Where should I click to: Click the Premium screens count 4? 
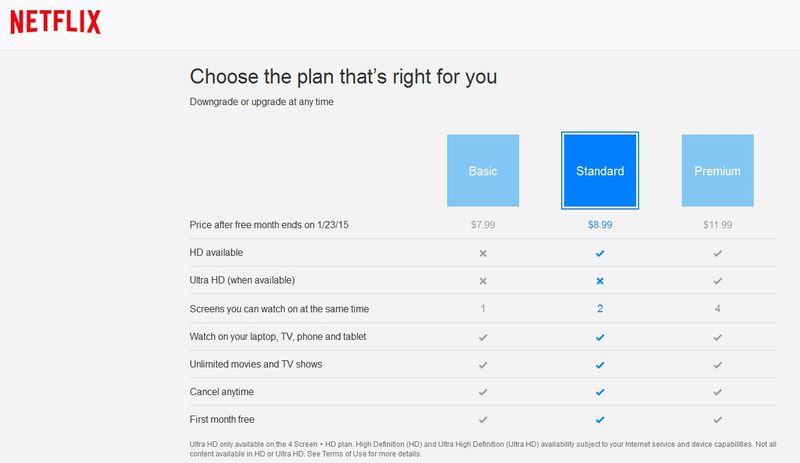point(717,308)
